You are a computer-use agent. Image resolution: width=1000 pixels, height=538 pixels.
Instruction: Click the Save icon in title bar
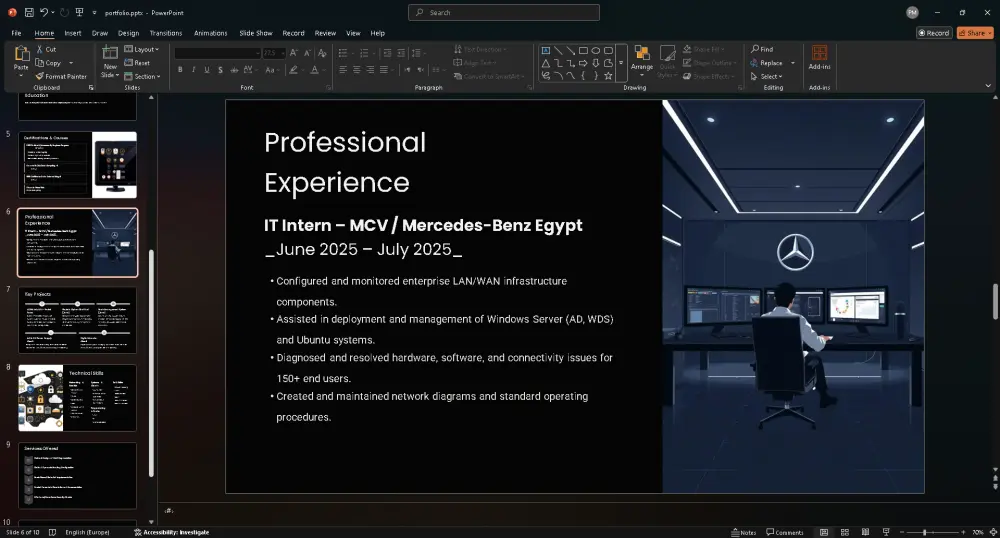[29, 12]
